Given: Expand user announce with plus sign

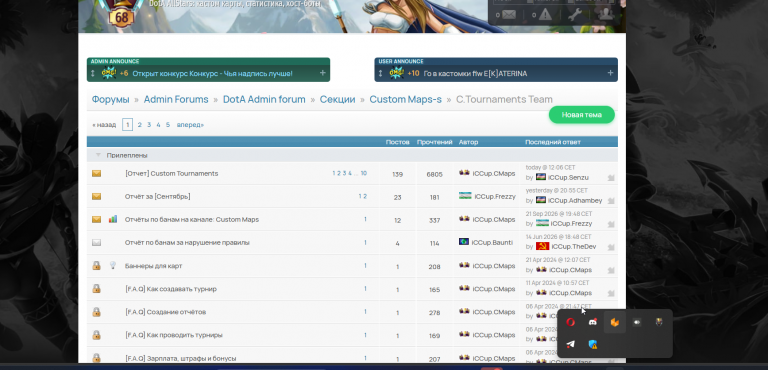Looking at the screenshot, I should 610,73.
